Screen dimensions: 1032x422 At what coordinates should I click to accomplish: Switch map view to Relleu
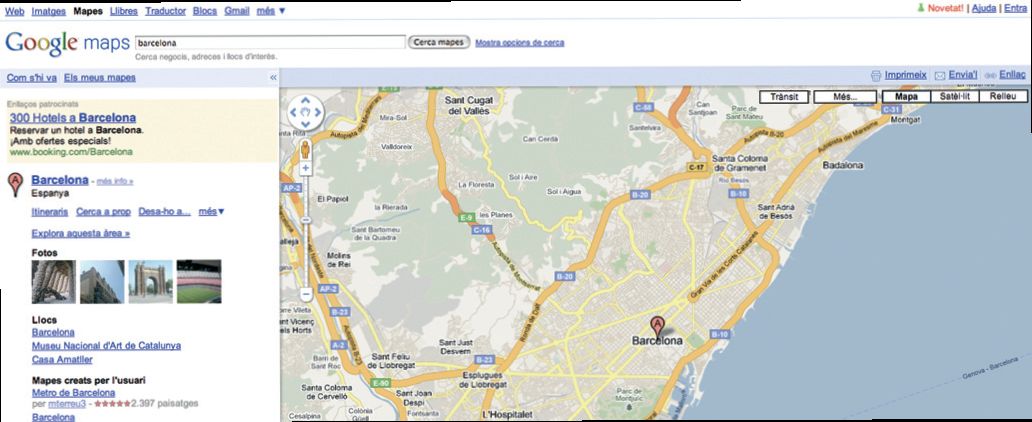click(1002, 97)
